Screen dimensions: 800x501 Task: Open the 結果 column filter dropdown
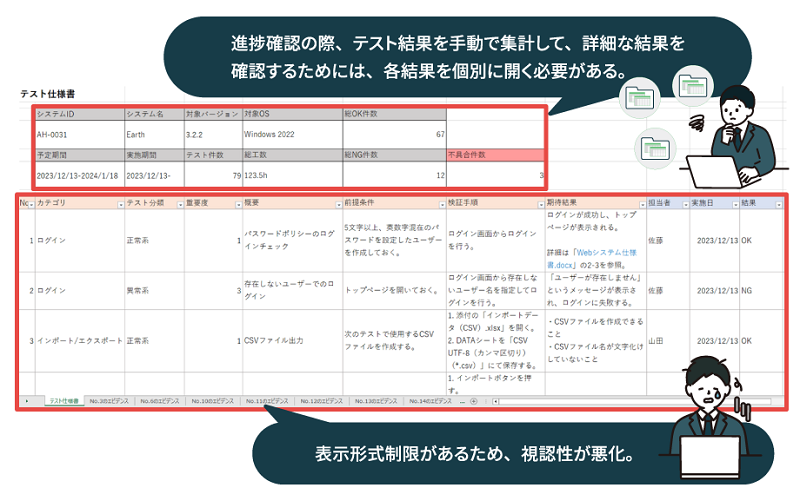coord(779,205)
